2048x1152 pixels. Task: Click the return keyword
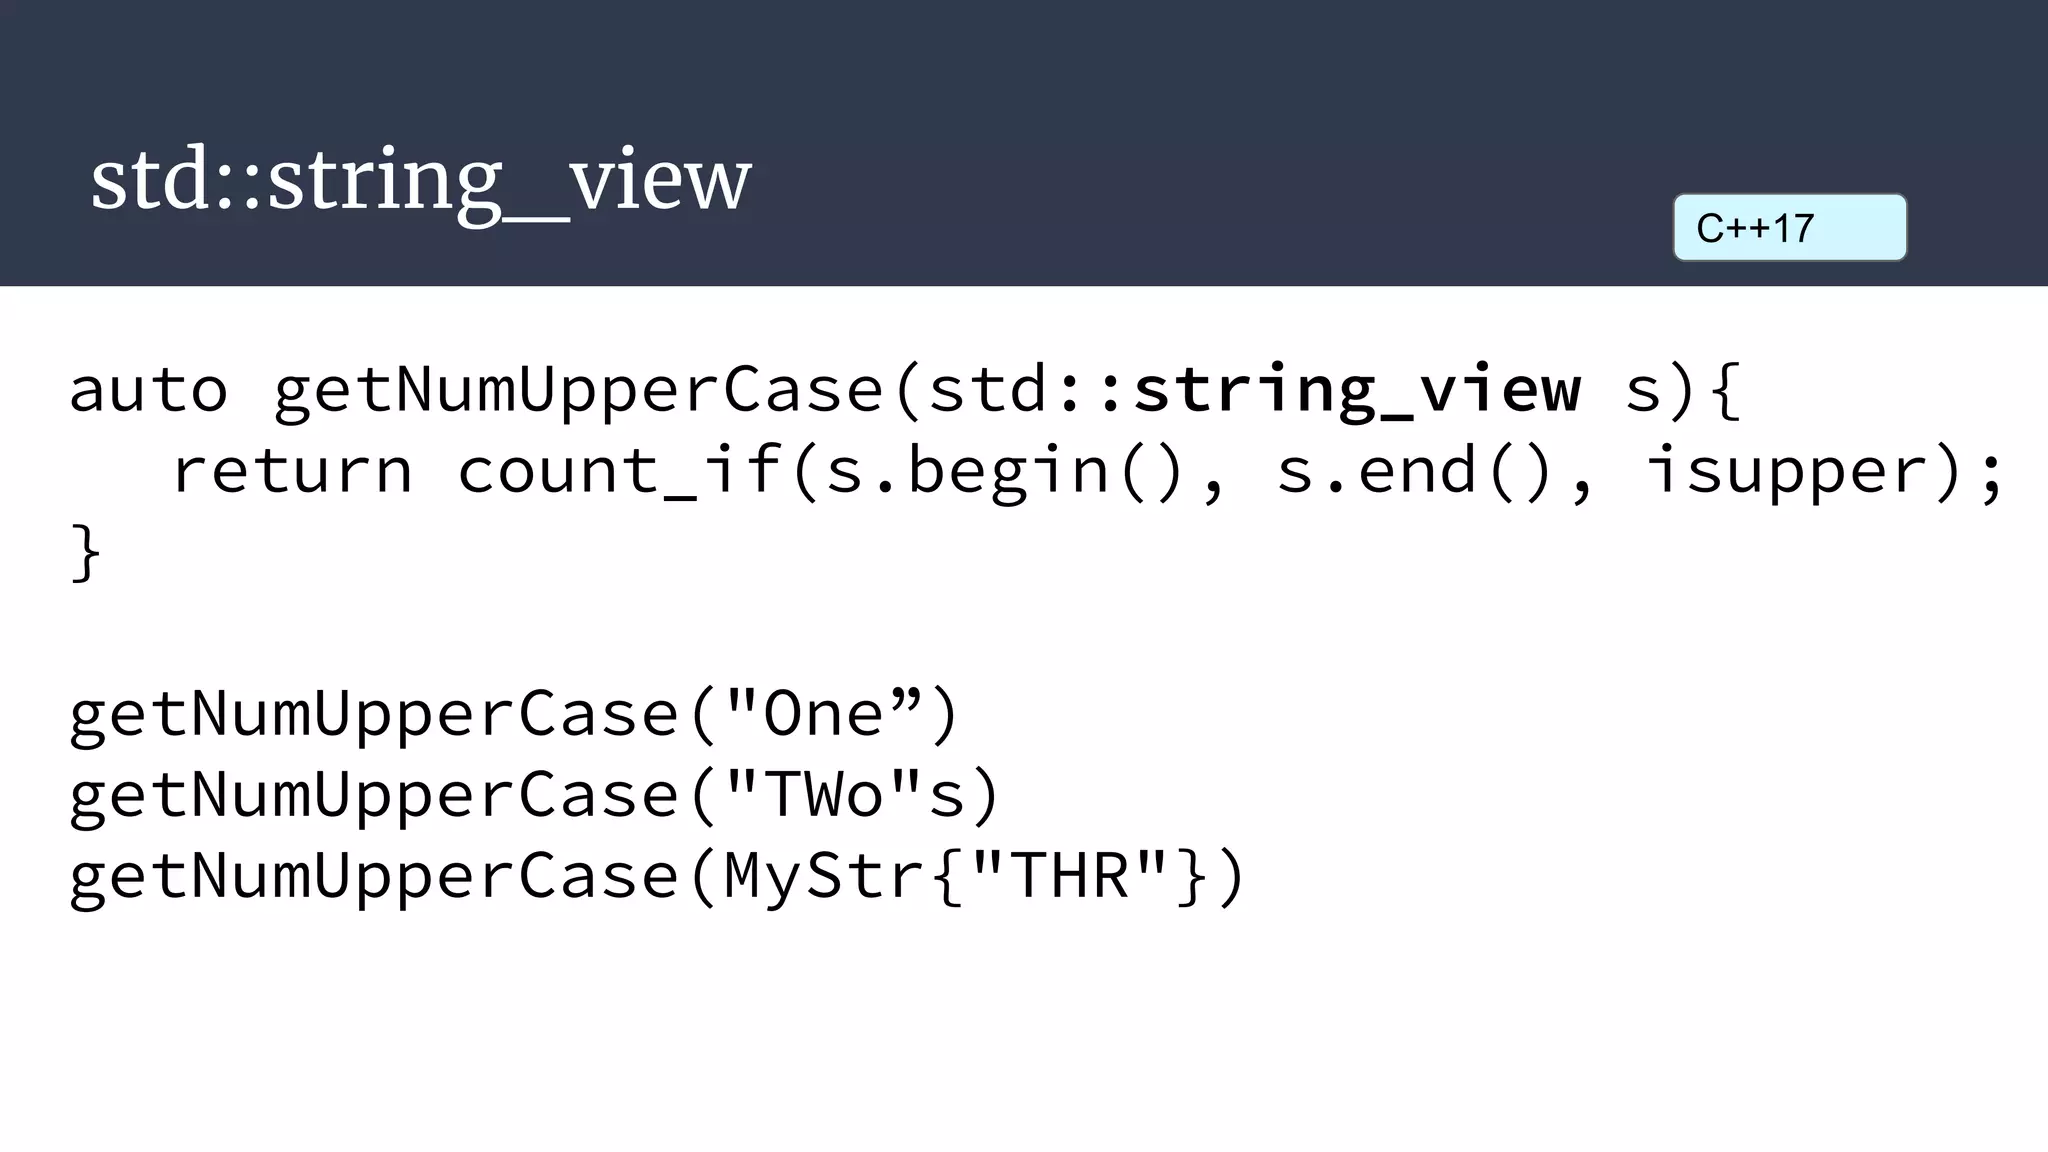[292, 470]
